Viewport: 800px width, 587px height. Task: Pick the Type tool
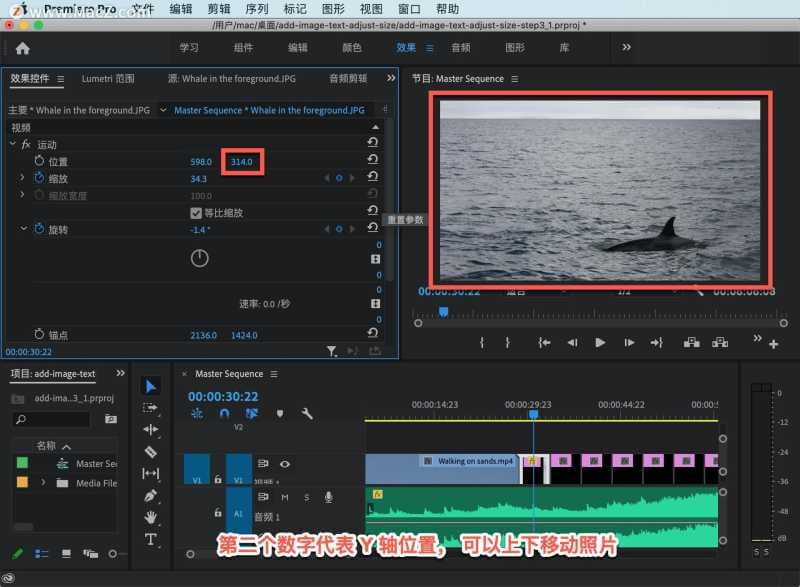point(151,539)
